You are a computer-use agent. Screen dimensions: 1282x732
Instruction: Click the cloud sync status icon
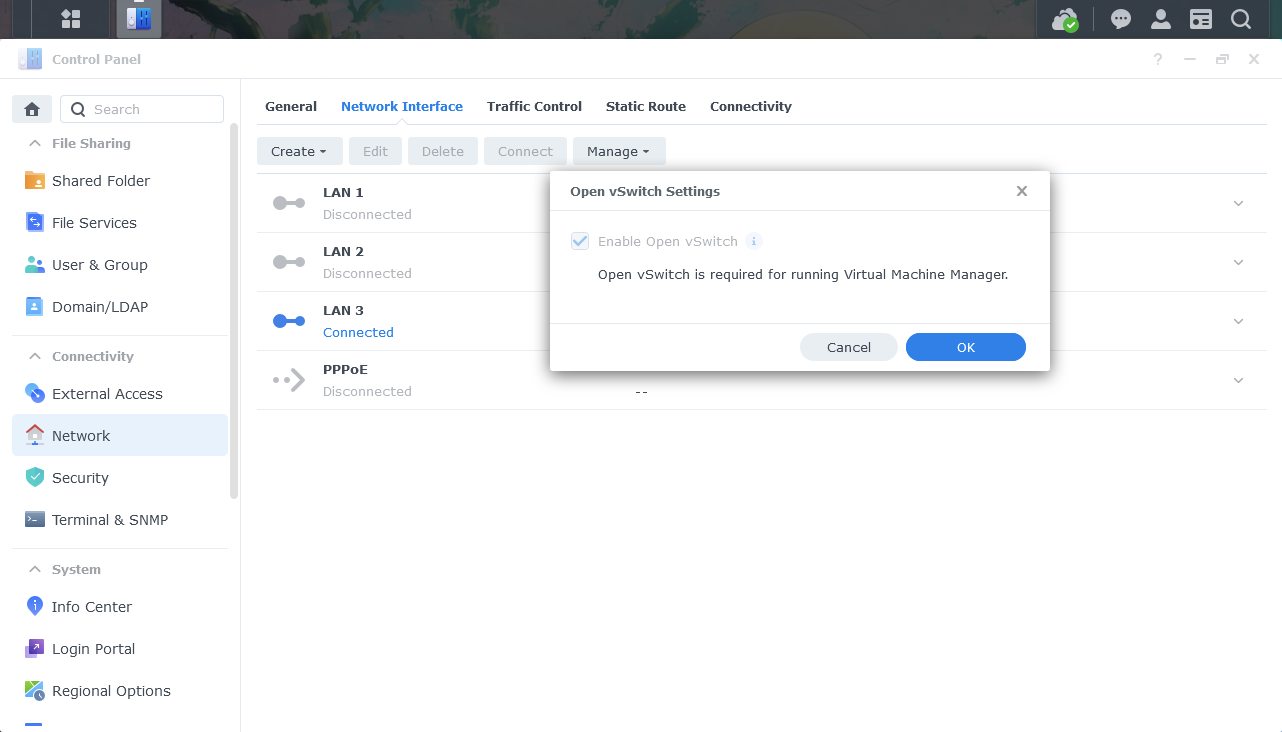tap(1065, 19)
